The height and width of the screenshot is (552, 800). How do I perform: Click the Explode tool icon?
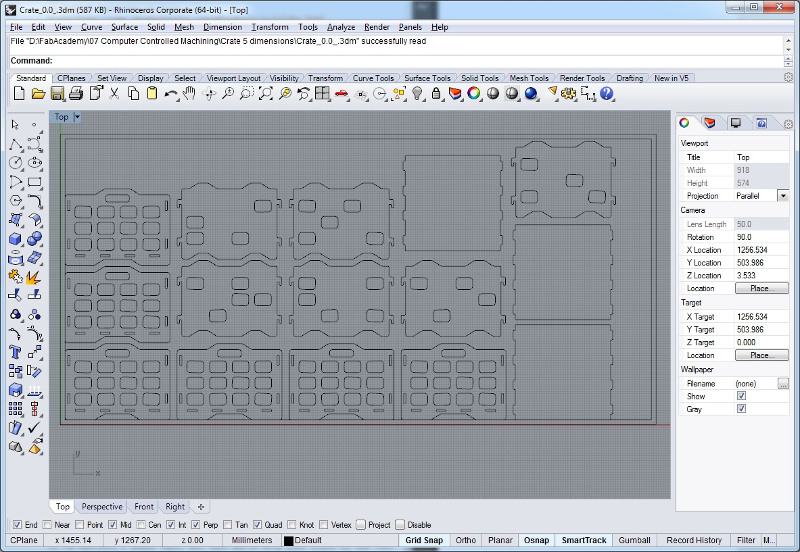pos(34,277)
